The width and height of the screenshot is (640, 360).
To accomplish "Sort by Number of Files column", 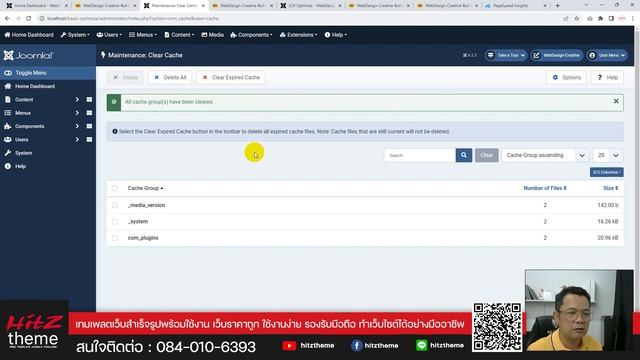I will [x=545, y=188].
